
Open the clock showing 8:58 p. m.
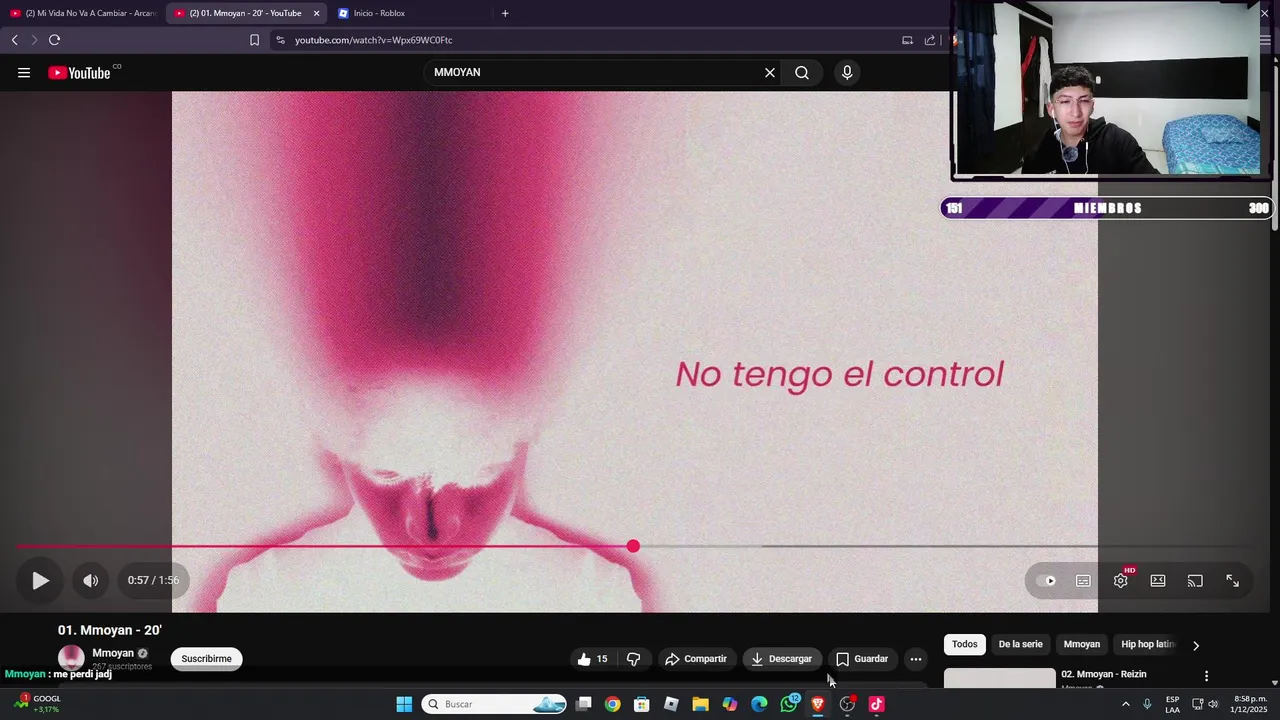(x=1250, y=704)
